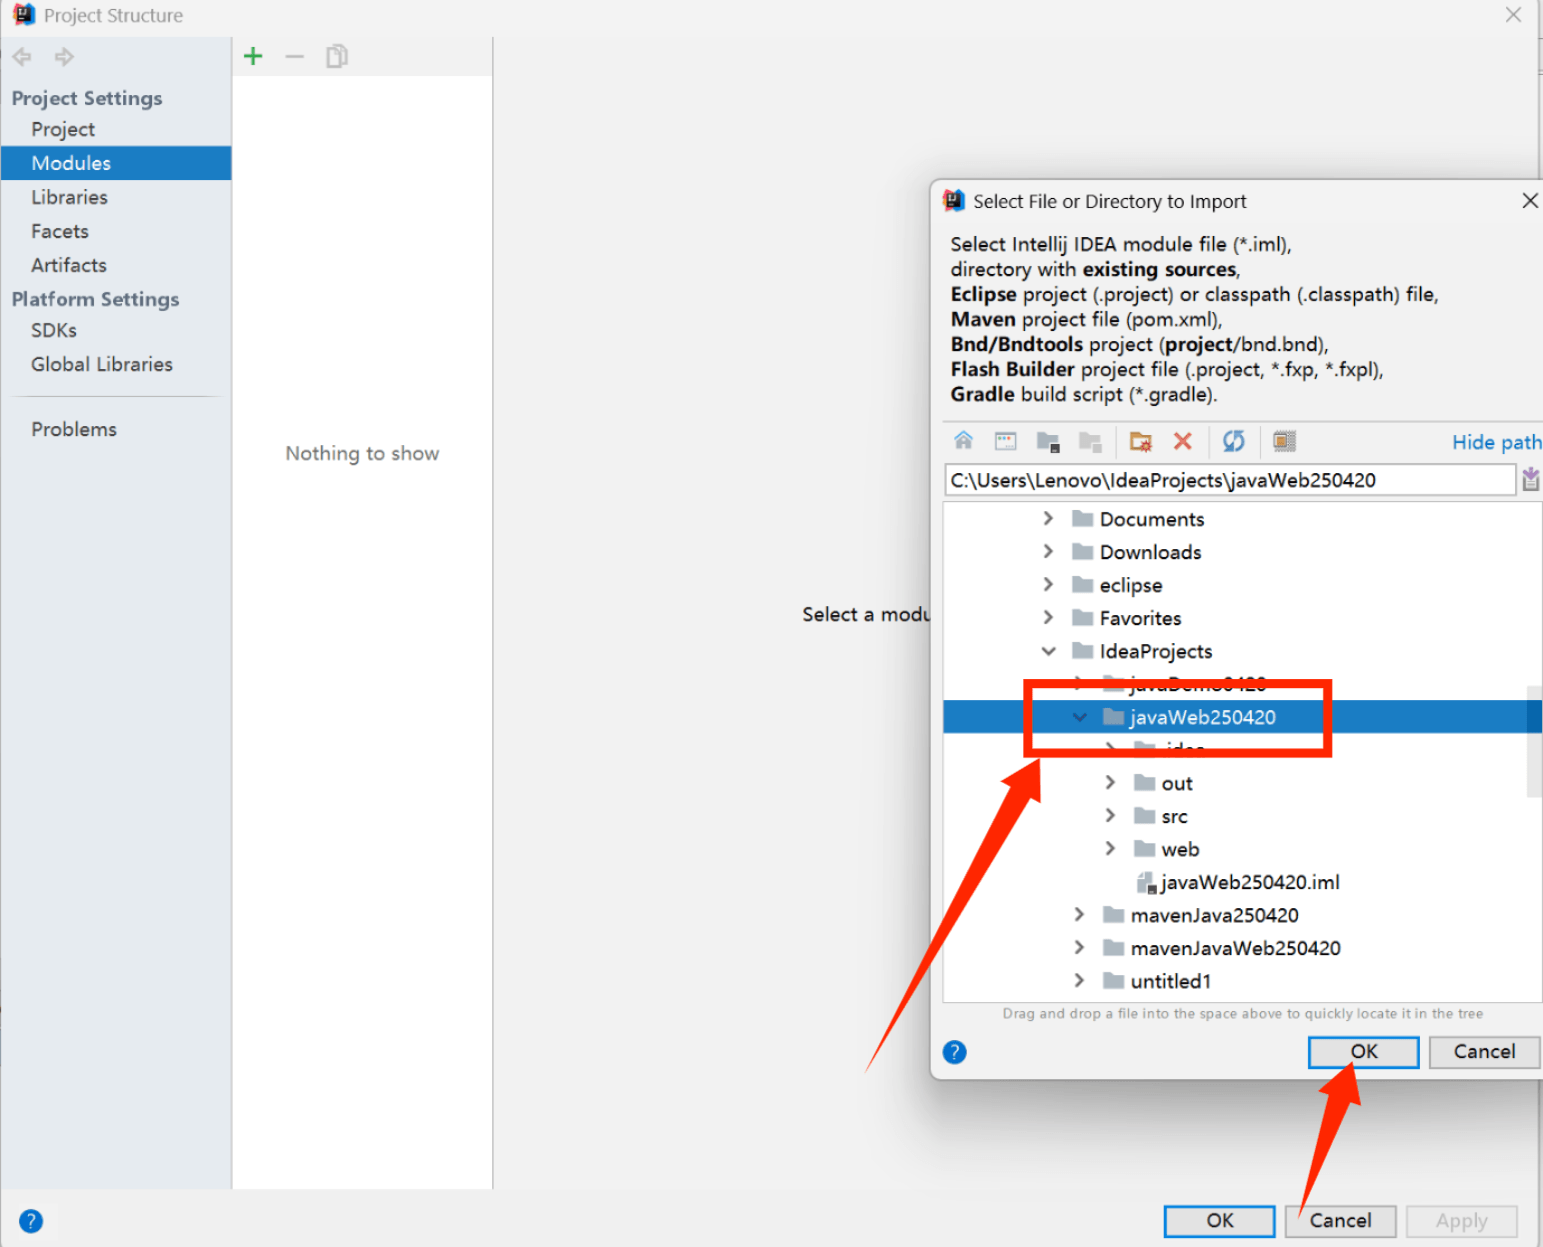Select the src folder
Viewport: 1543px width, 1247px height.
[1174, 816]
